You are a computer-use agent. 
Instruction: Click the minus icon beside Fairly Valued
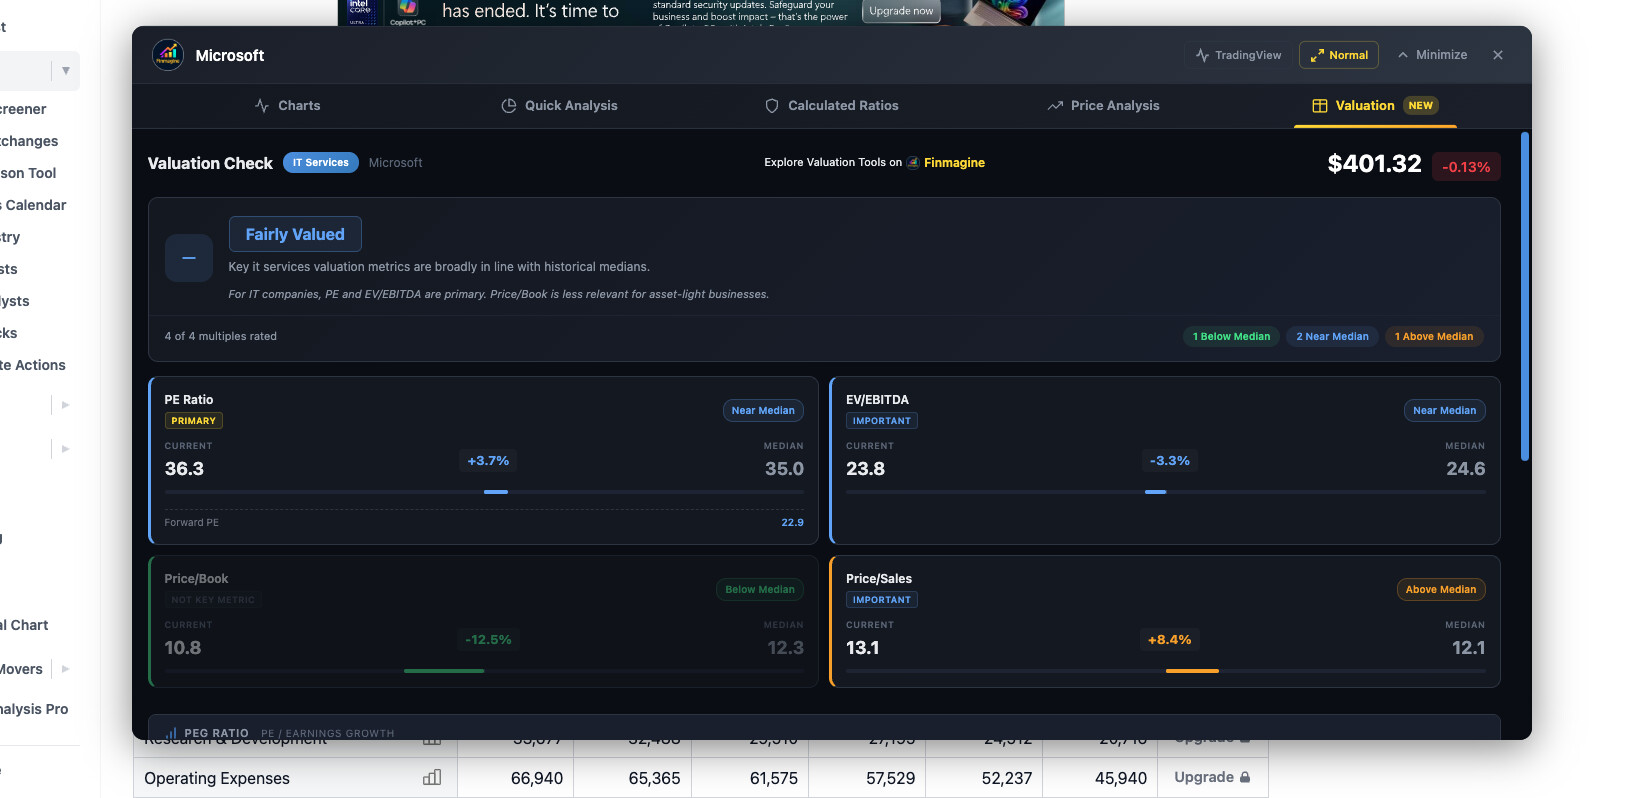189,258
